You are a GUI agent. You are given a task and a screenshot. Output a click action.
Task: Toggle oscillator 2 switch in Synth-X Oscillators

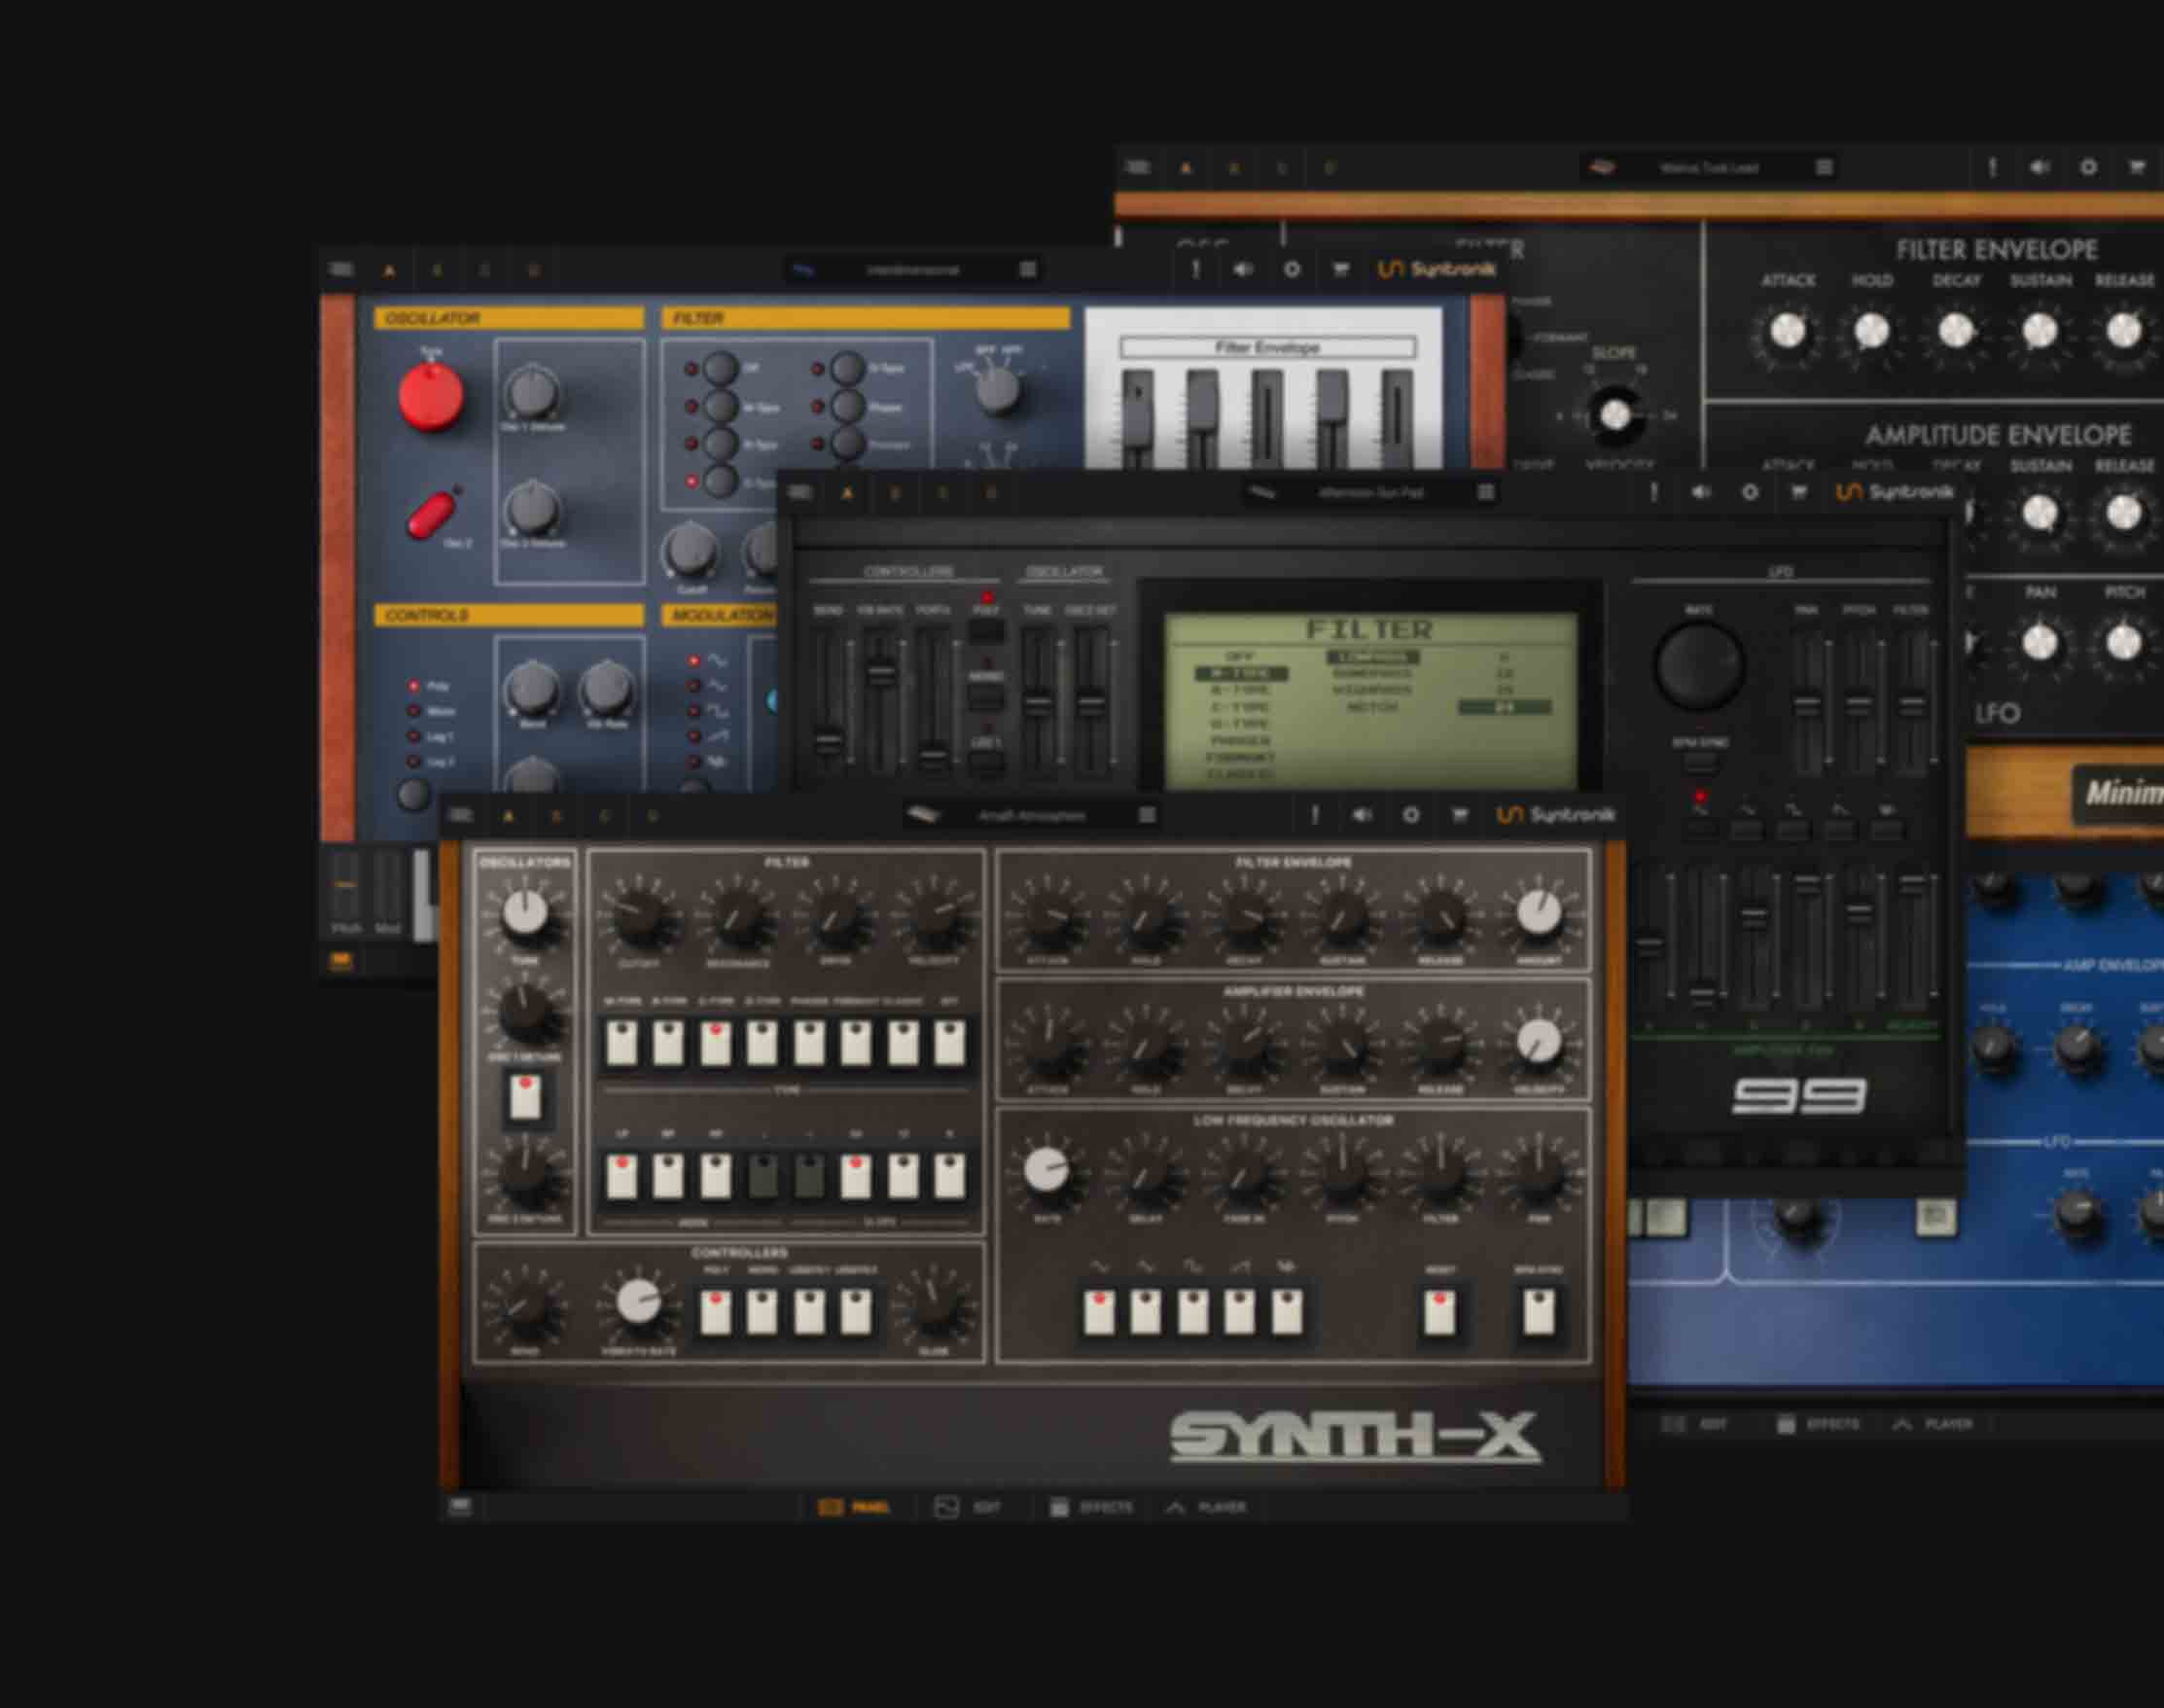tap(526, 1097)
